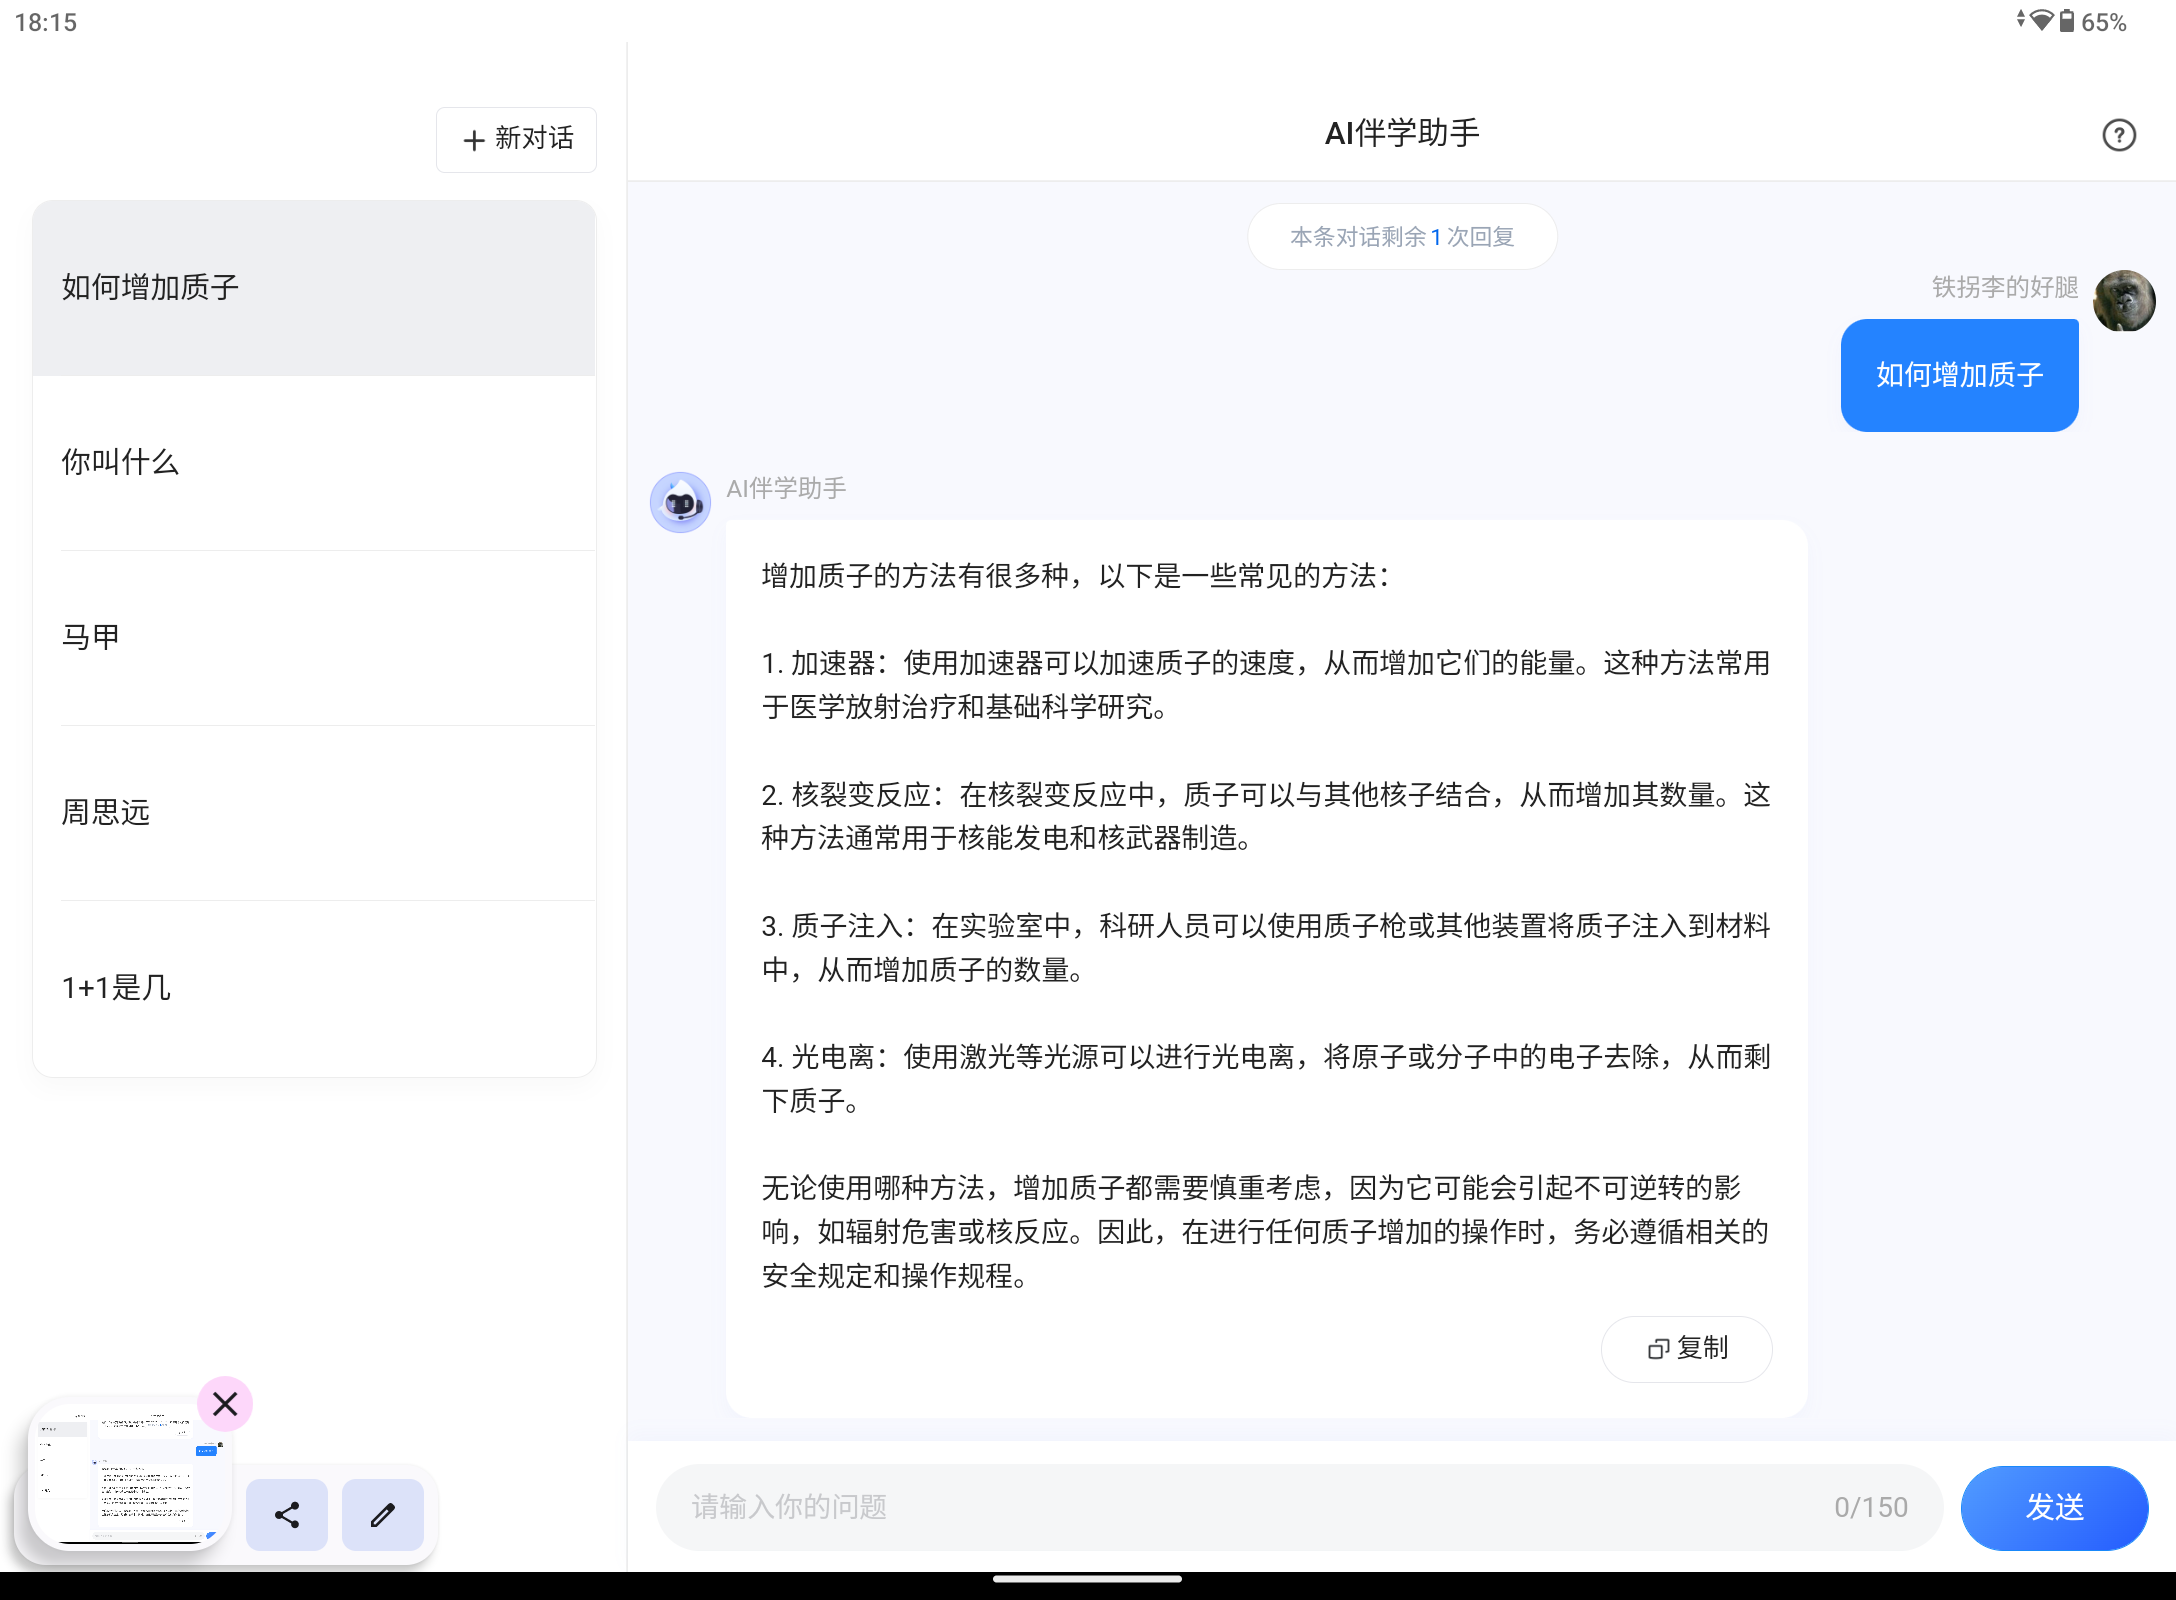Tap the Wi-Fi status icon

click(2042, 20)
